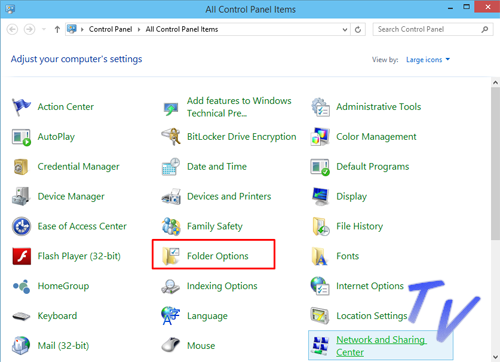Image resolution: width=500 pixels, height=362 pixels.
Task: Go up one level with Up arrow
Action: pyautogui.click(x=57, y=29)
